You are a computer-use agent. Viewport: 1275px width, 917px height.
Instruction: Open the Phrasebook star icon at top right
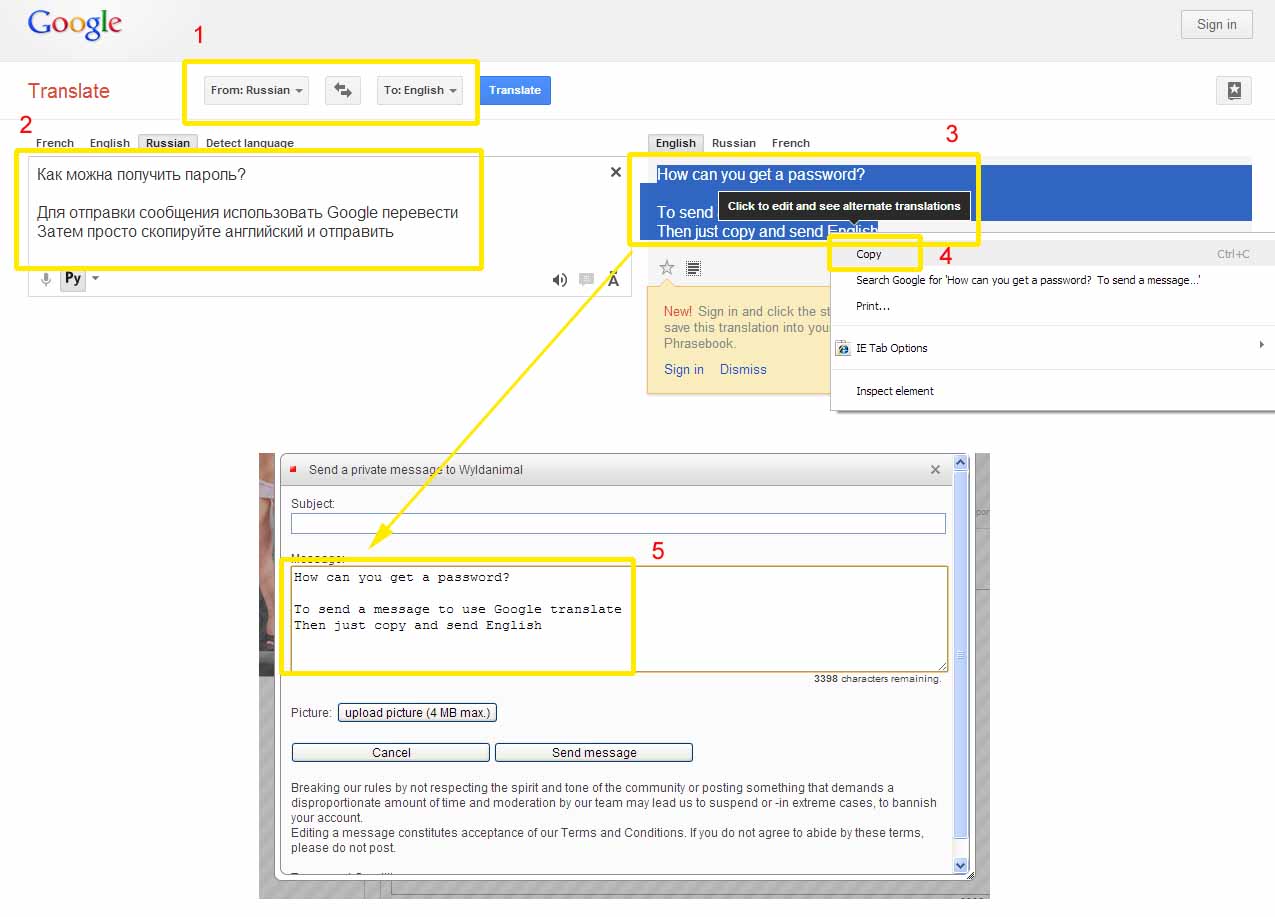(1234, 90)
